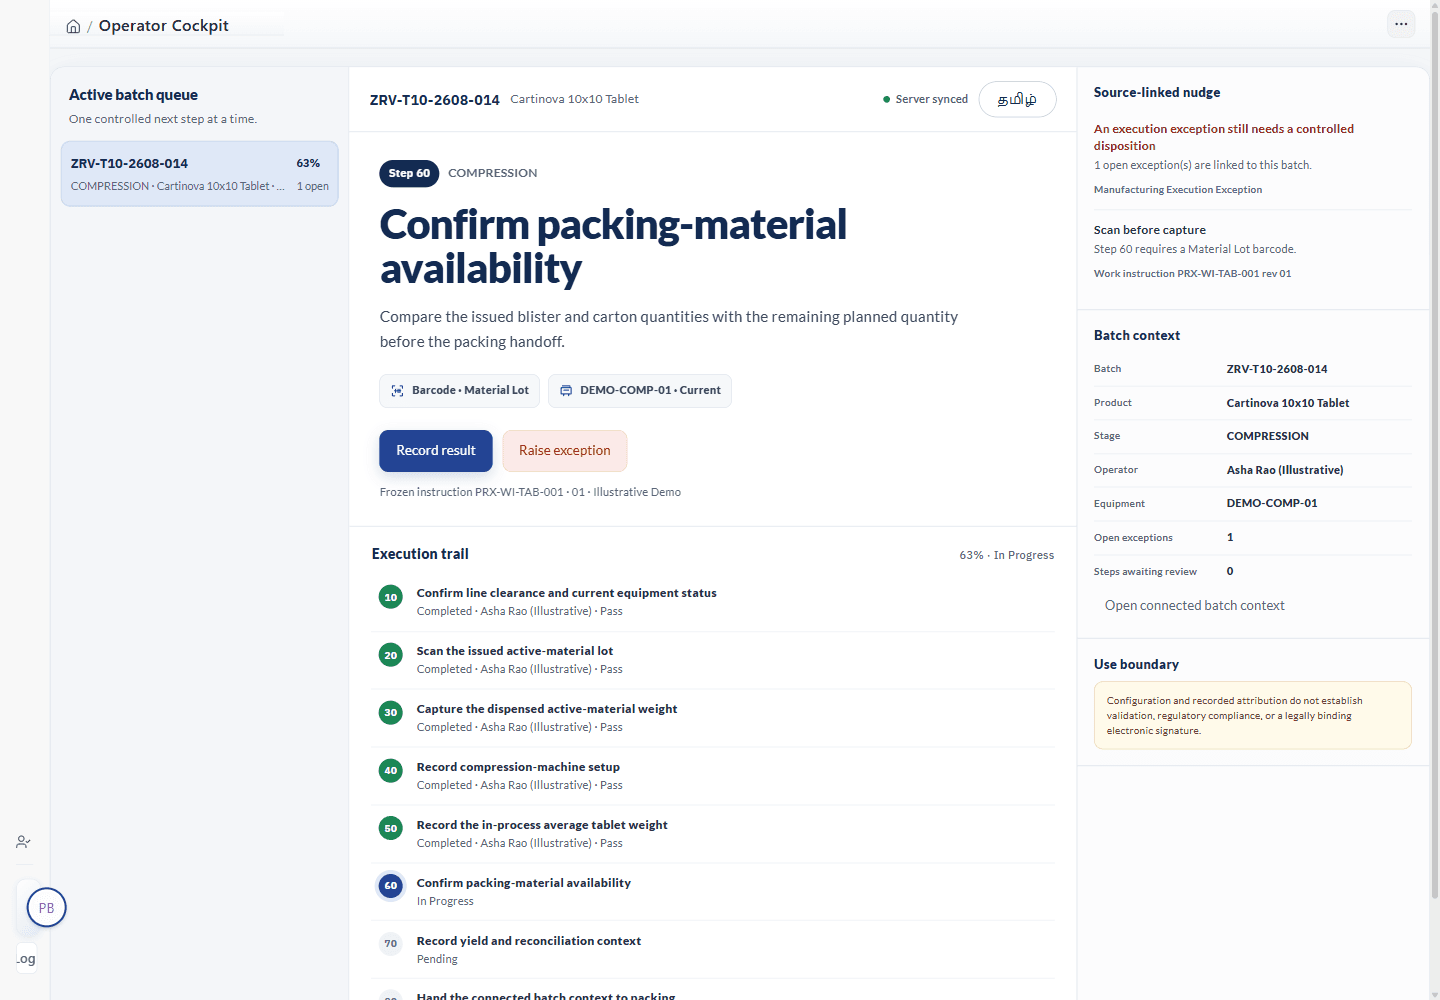Click 'Confirm line clearance and current equipment status'
Viewport: 1440px width, 1000px height.
click(x=567, y=593)
